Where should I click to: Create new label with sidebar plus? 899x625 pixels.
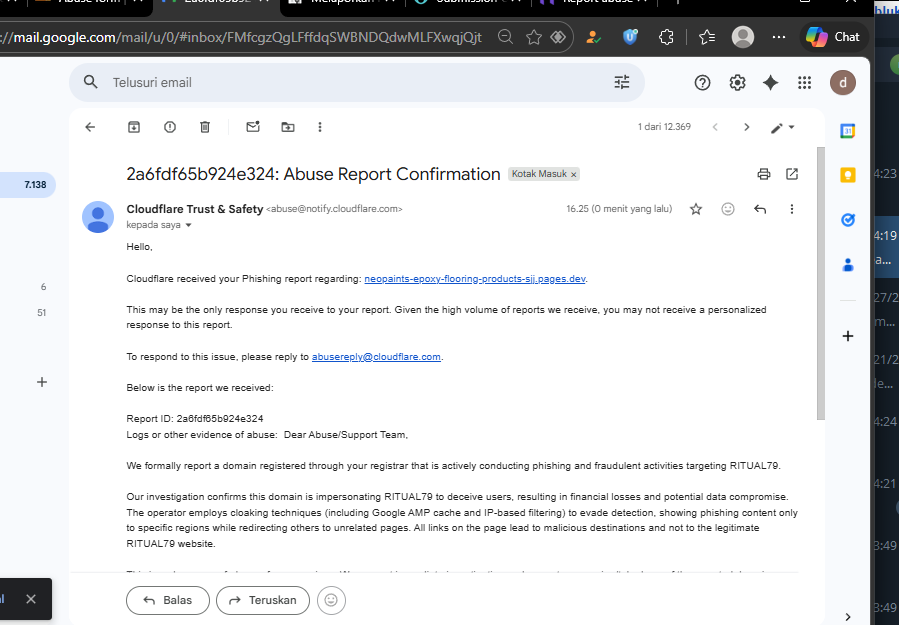42,382
